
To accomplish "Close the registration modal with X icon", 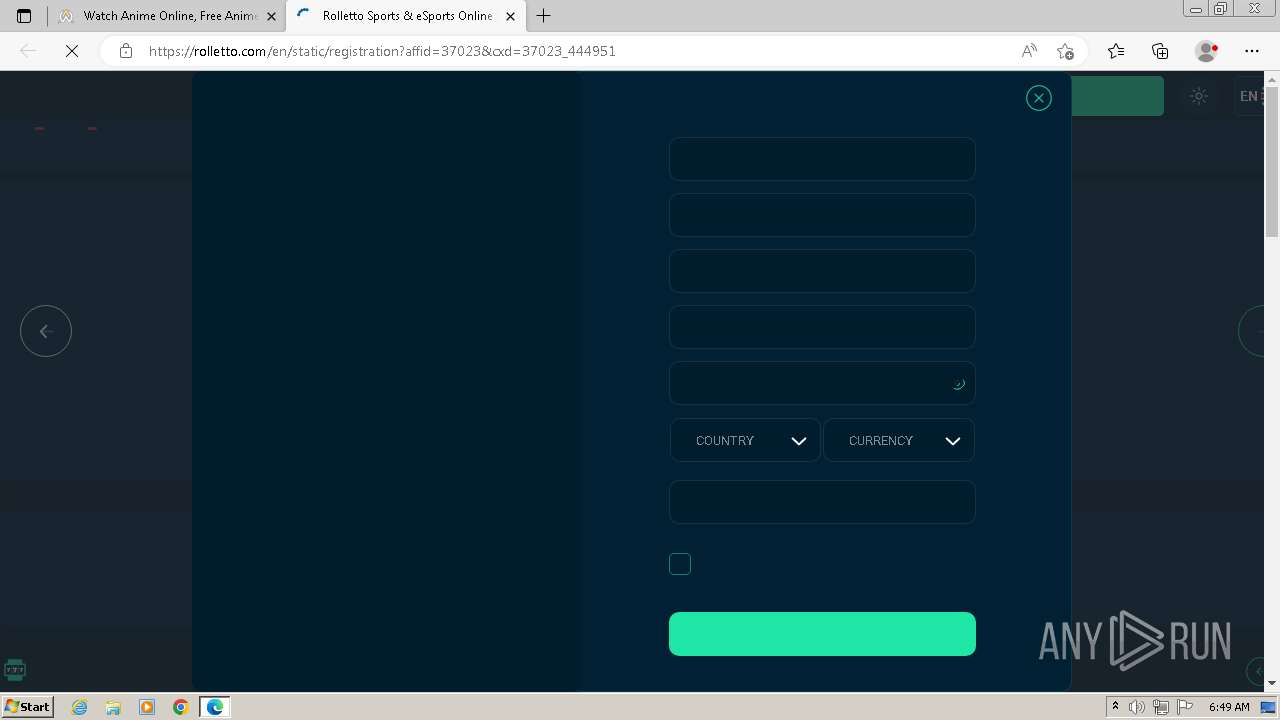I will (x=1039, y=98).
